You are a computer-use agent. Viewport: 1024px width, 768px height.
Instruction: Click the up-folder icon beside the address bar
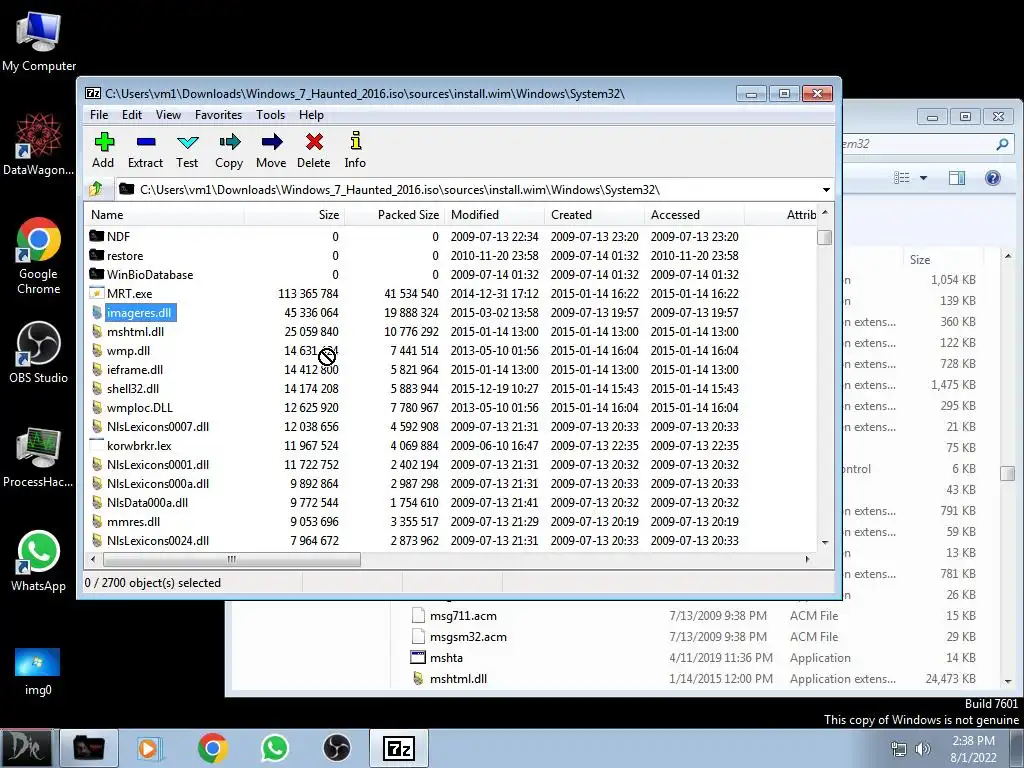(97, 189)
